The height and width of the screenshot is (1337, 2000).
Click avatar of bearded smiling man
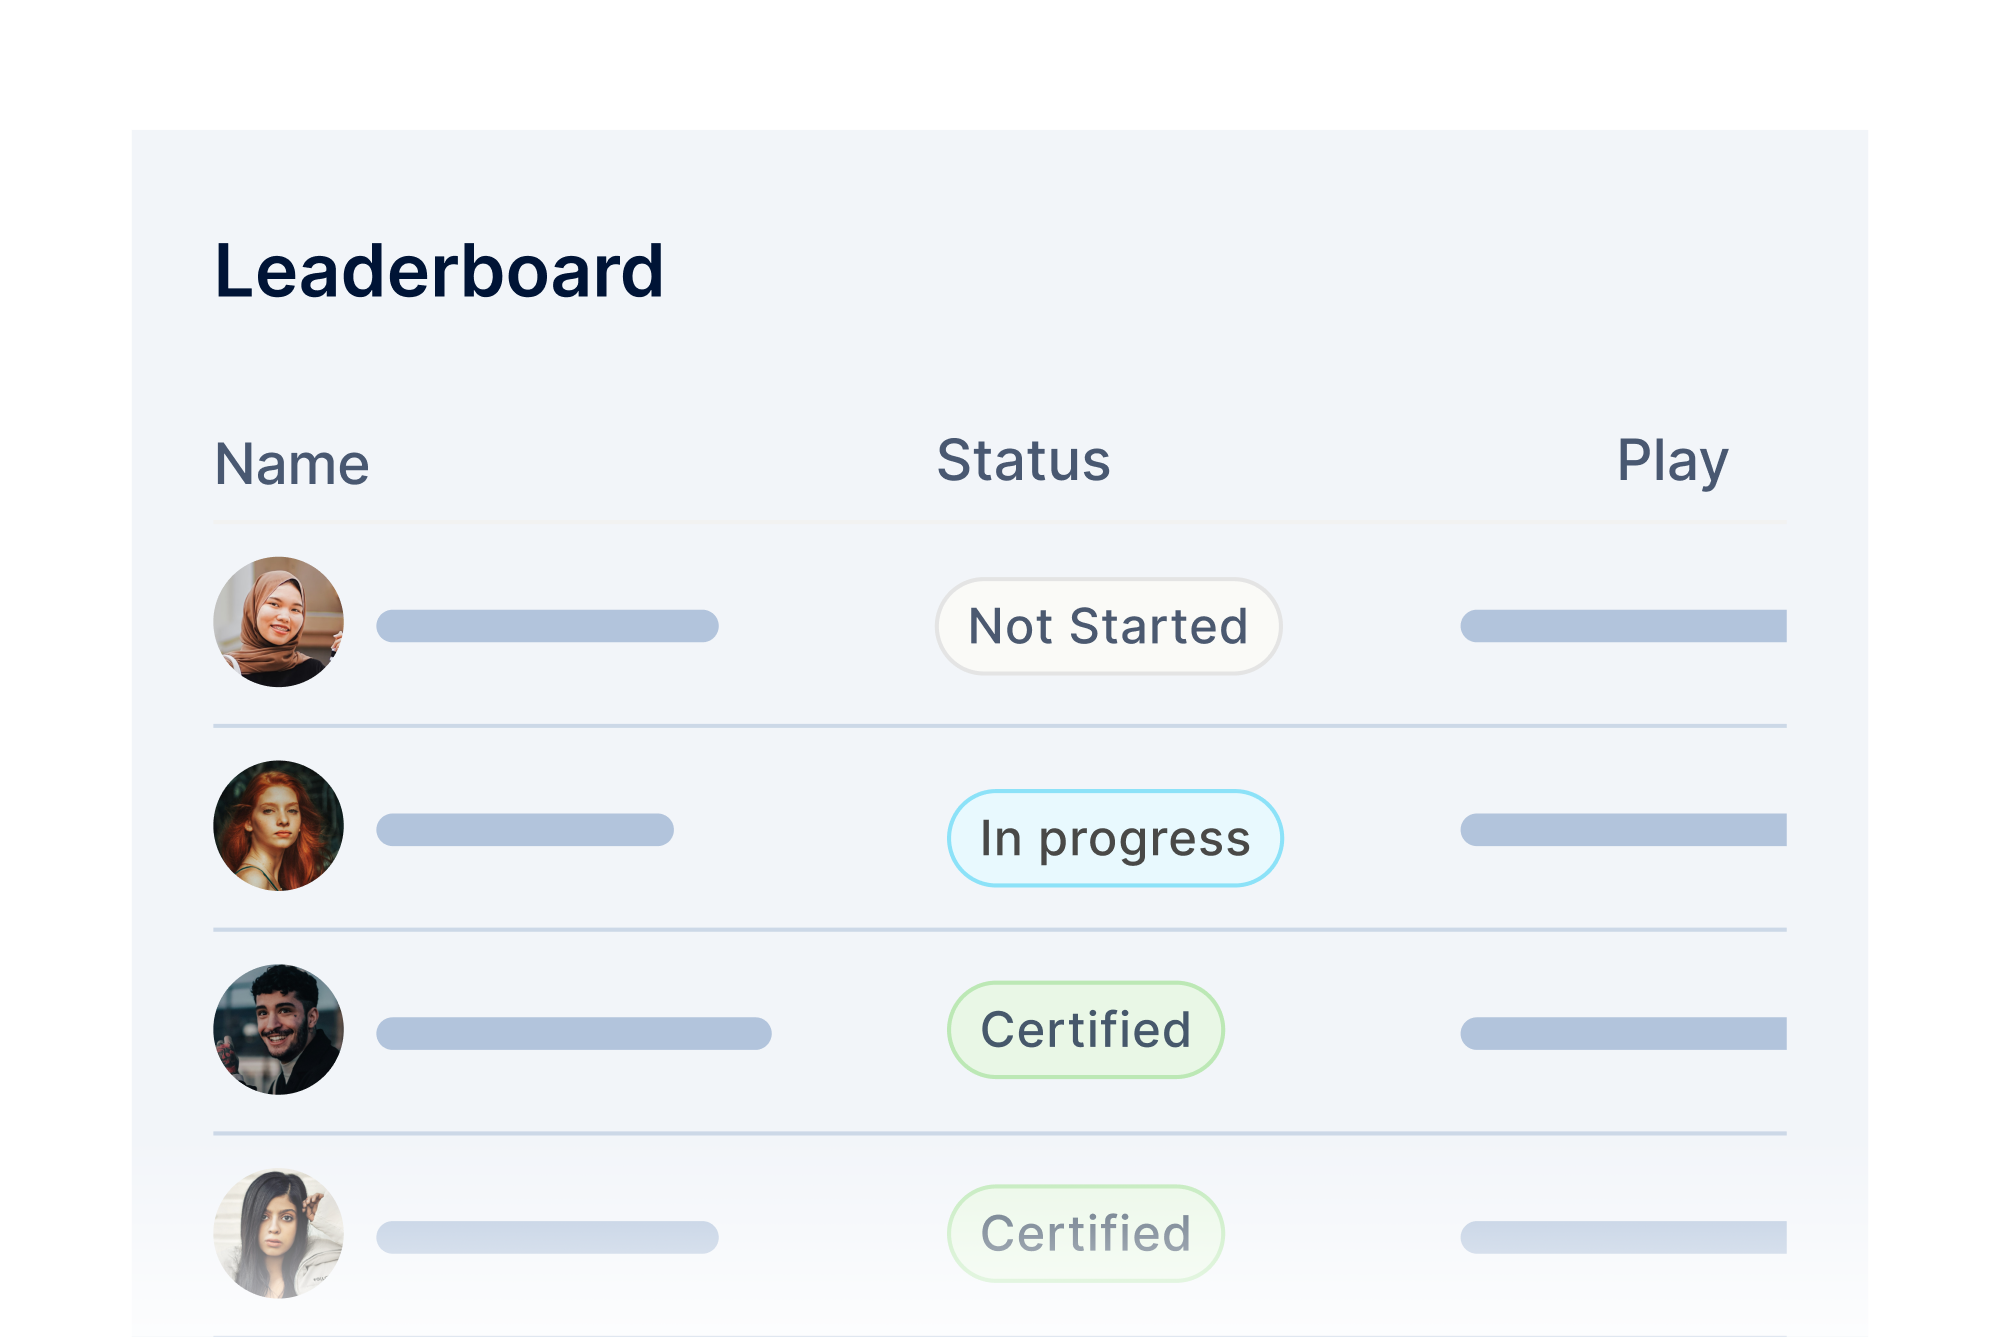pos(278,1030)
